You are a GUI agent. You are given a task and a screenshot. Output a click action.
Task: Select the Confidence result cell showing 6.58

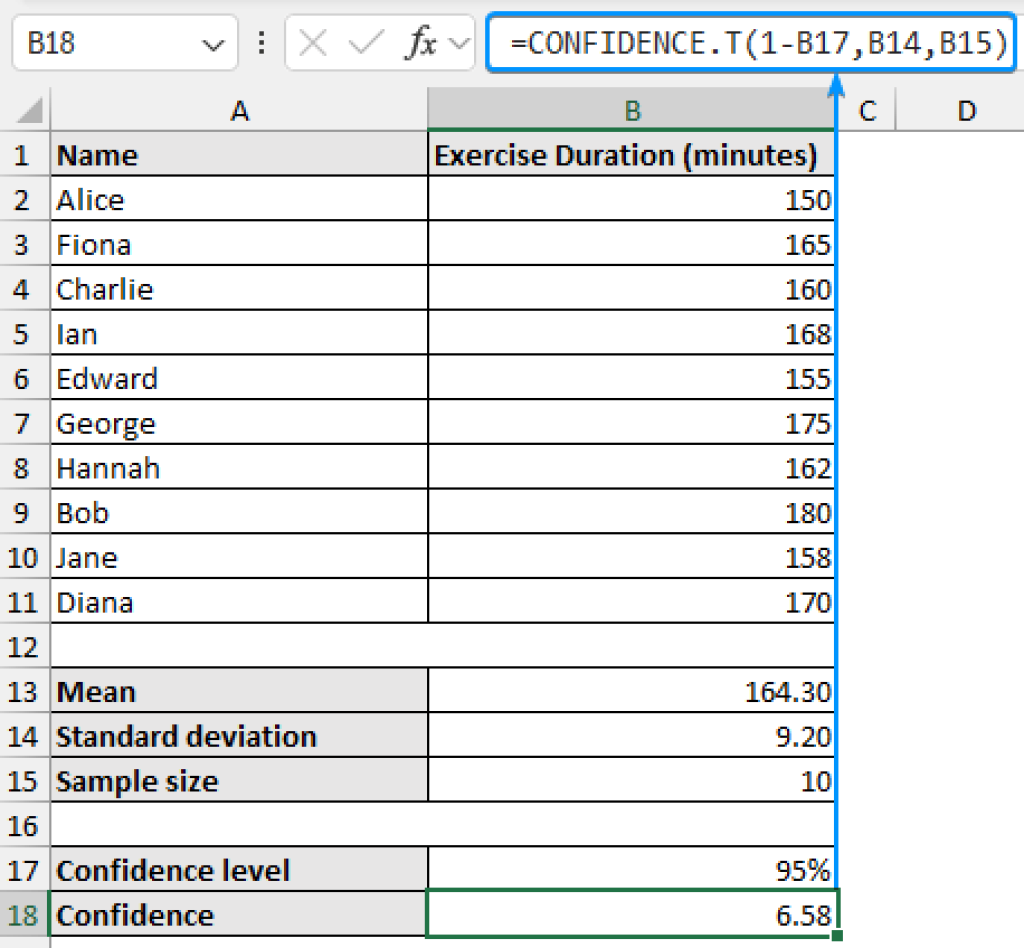632,914
